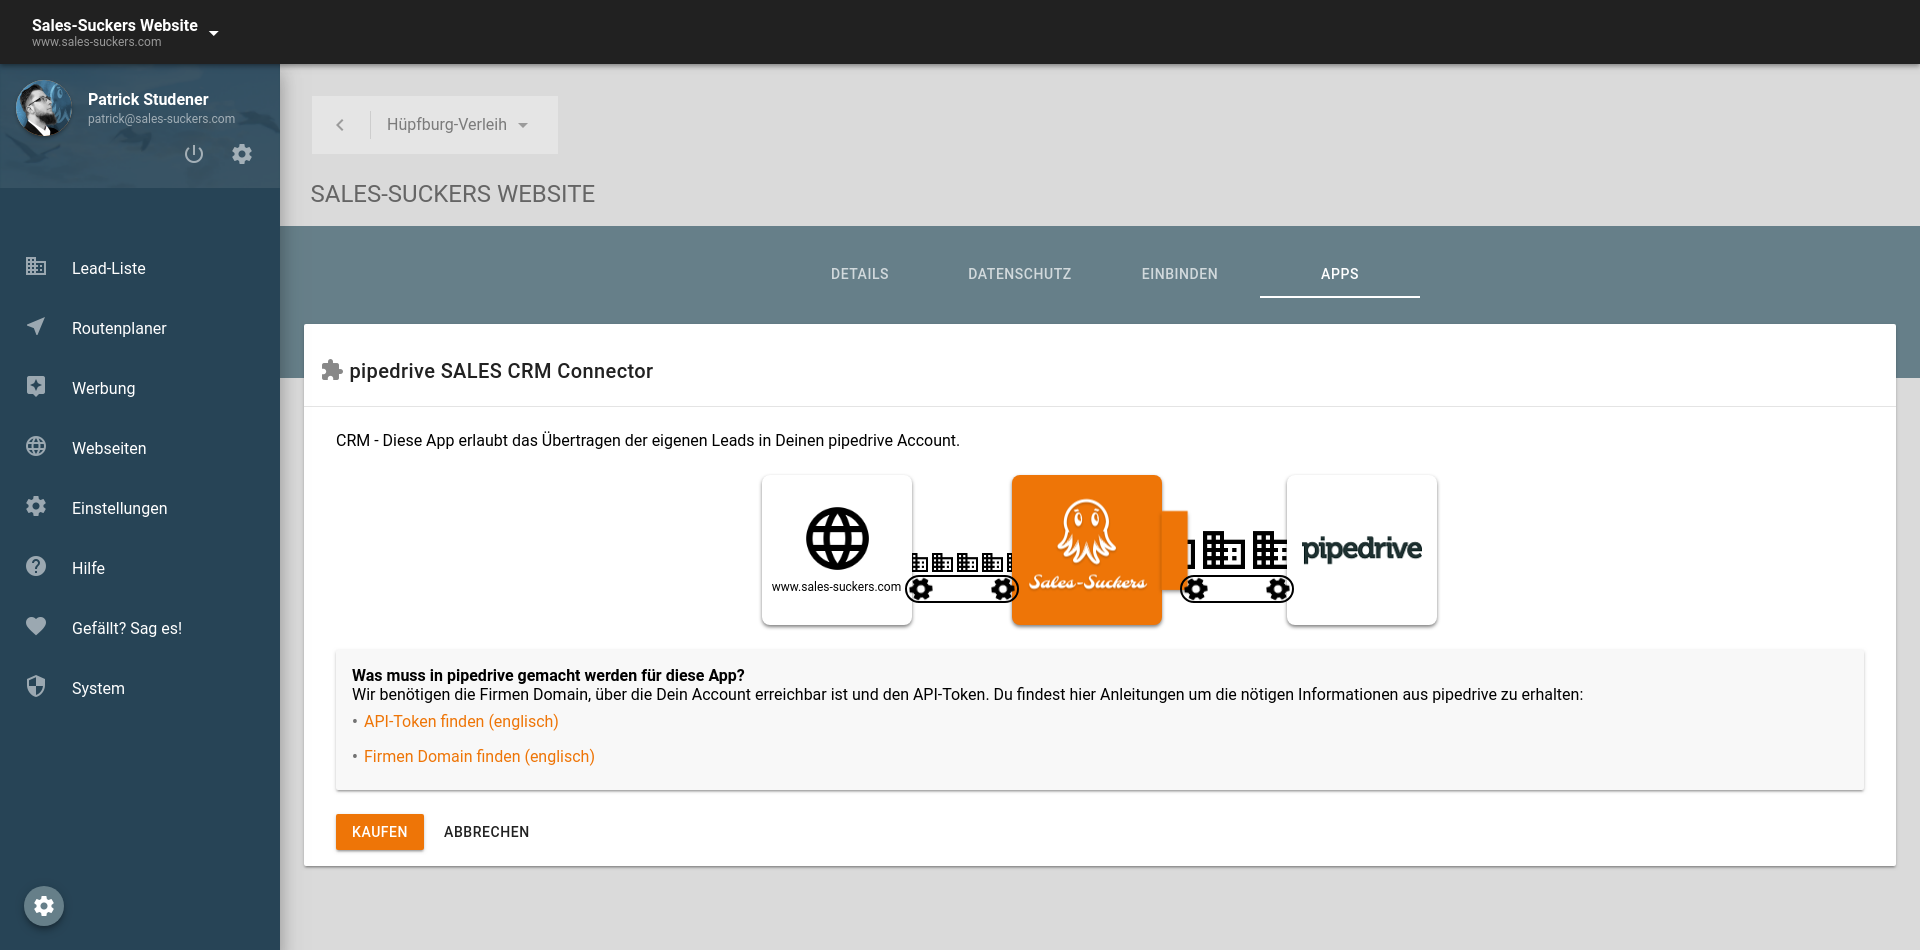Click the power logout icon under profile
This screenshot has width=1920, height=950.
tap(194, 154)
